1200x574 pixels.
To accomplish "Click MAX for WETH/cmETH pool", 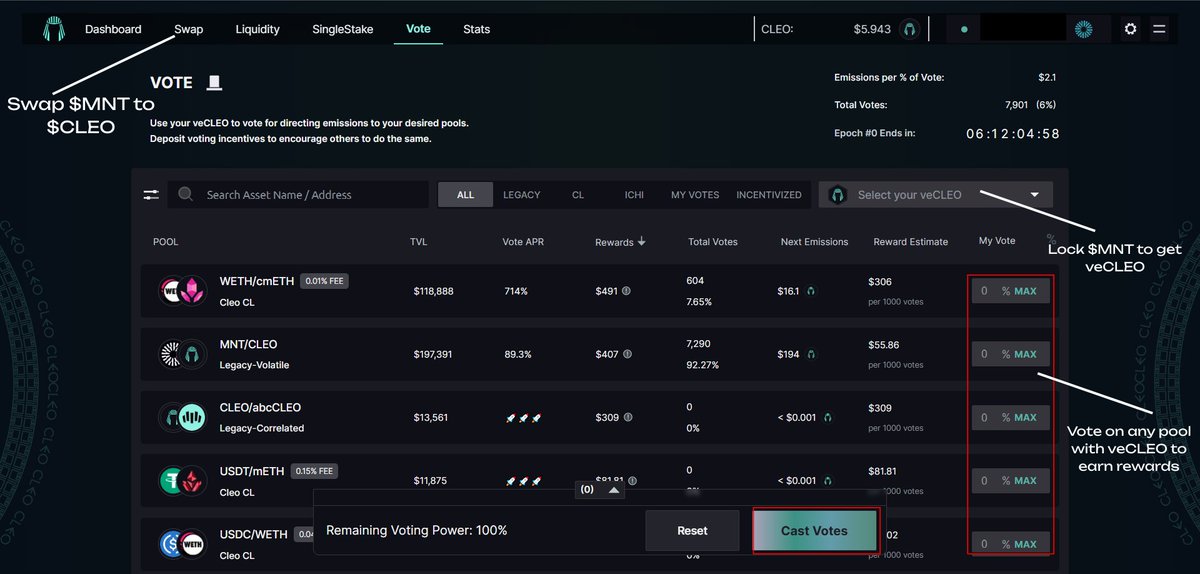I will 1025,291.
